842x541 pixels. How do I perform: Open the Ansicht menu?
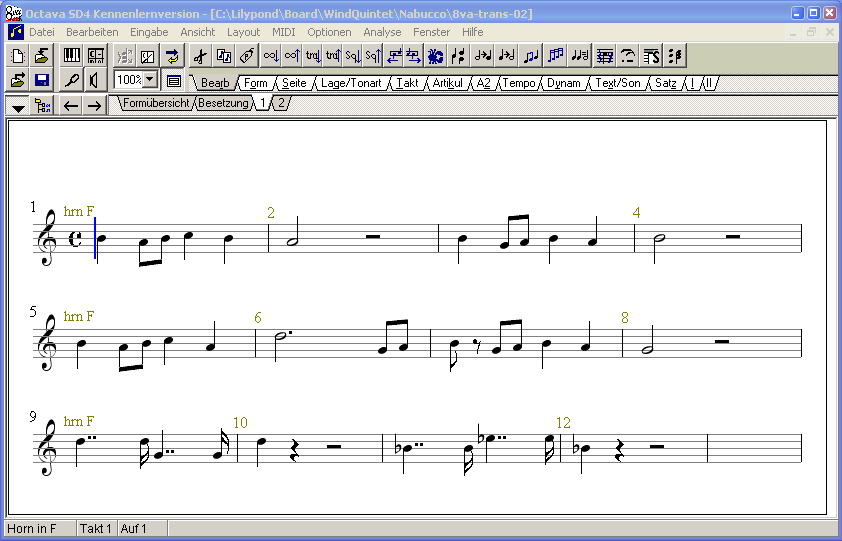[x=198, y=32]
